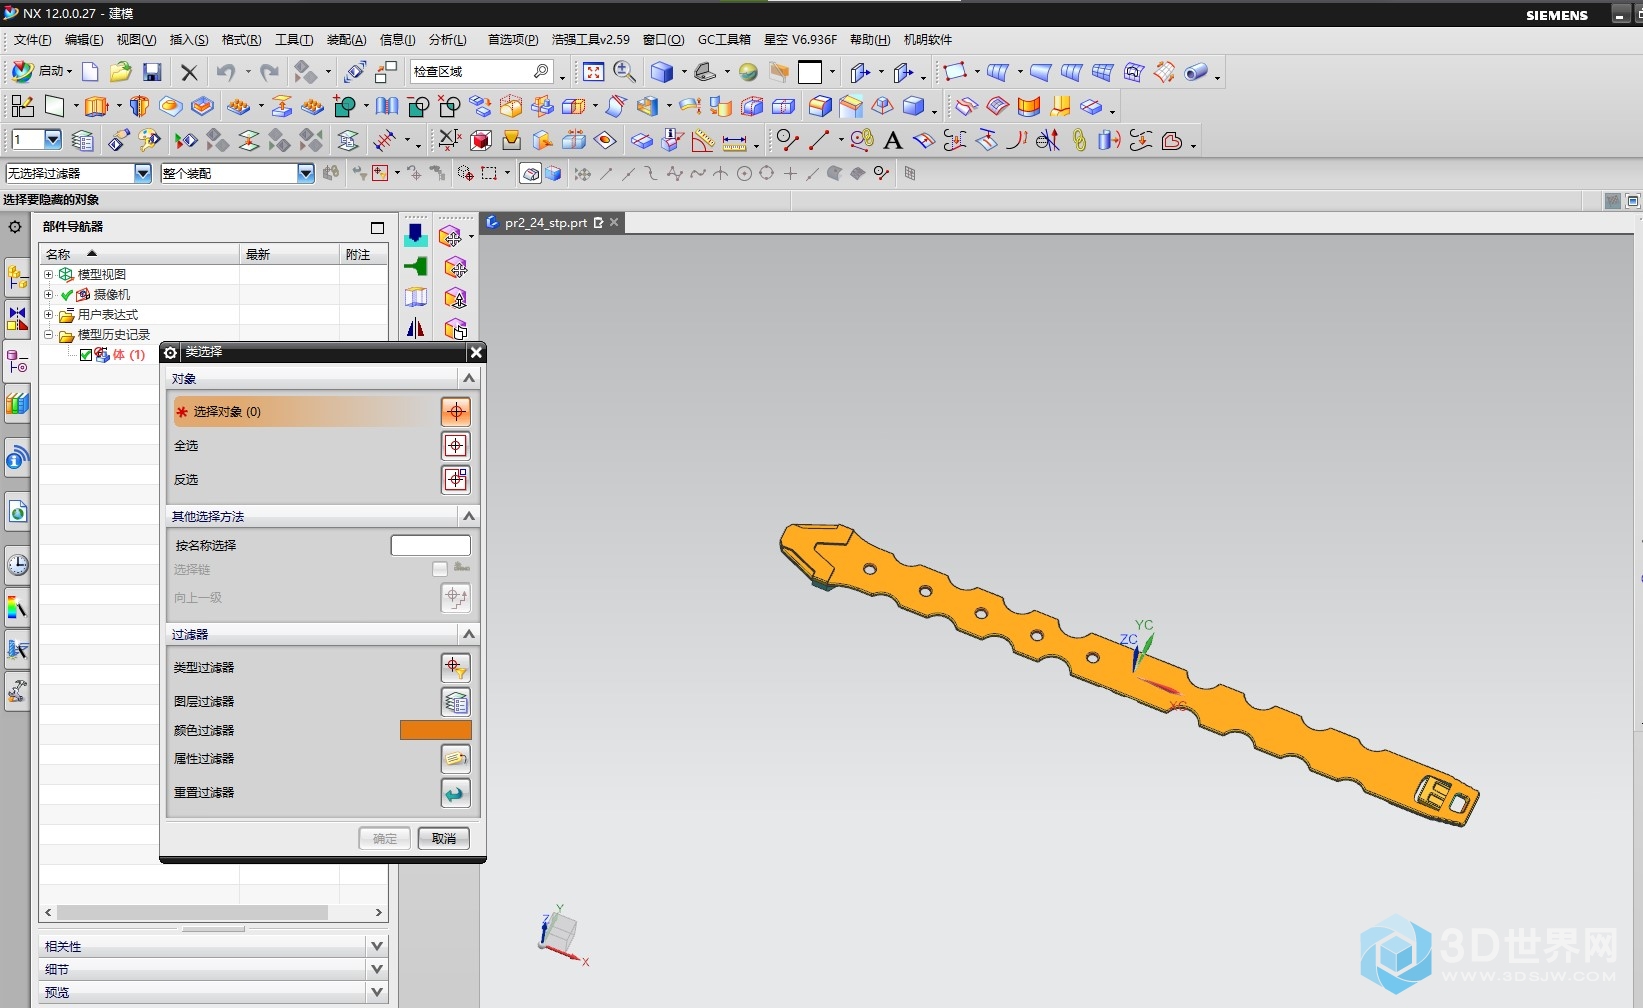
Task: Click the zoom magnifier icon
Action: [x=625, y=72]
